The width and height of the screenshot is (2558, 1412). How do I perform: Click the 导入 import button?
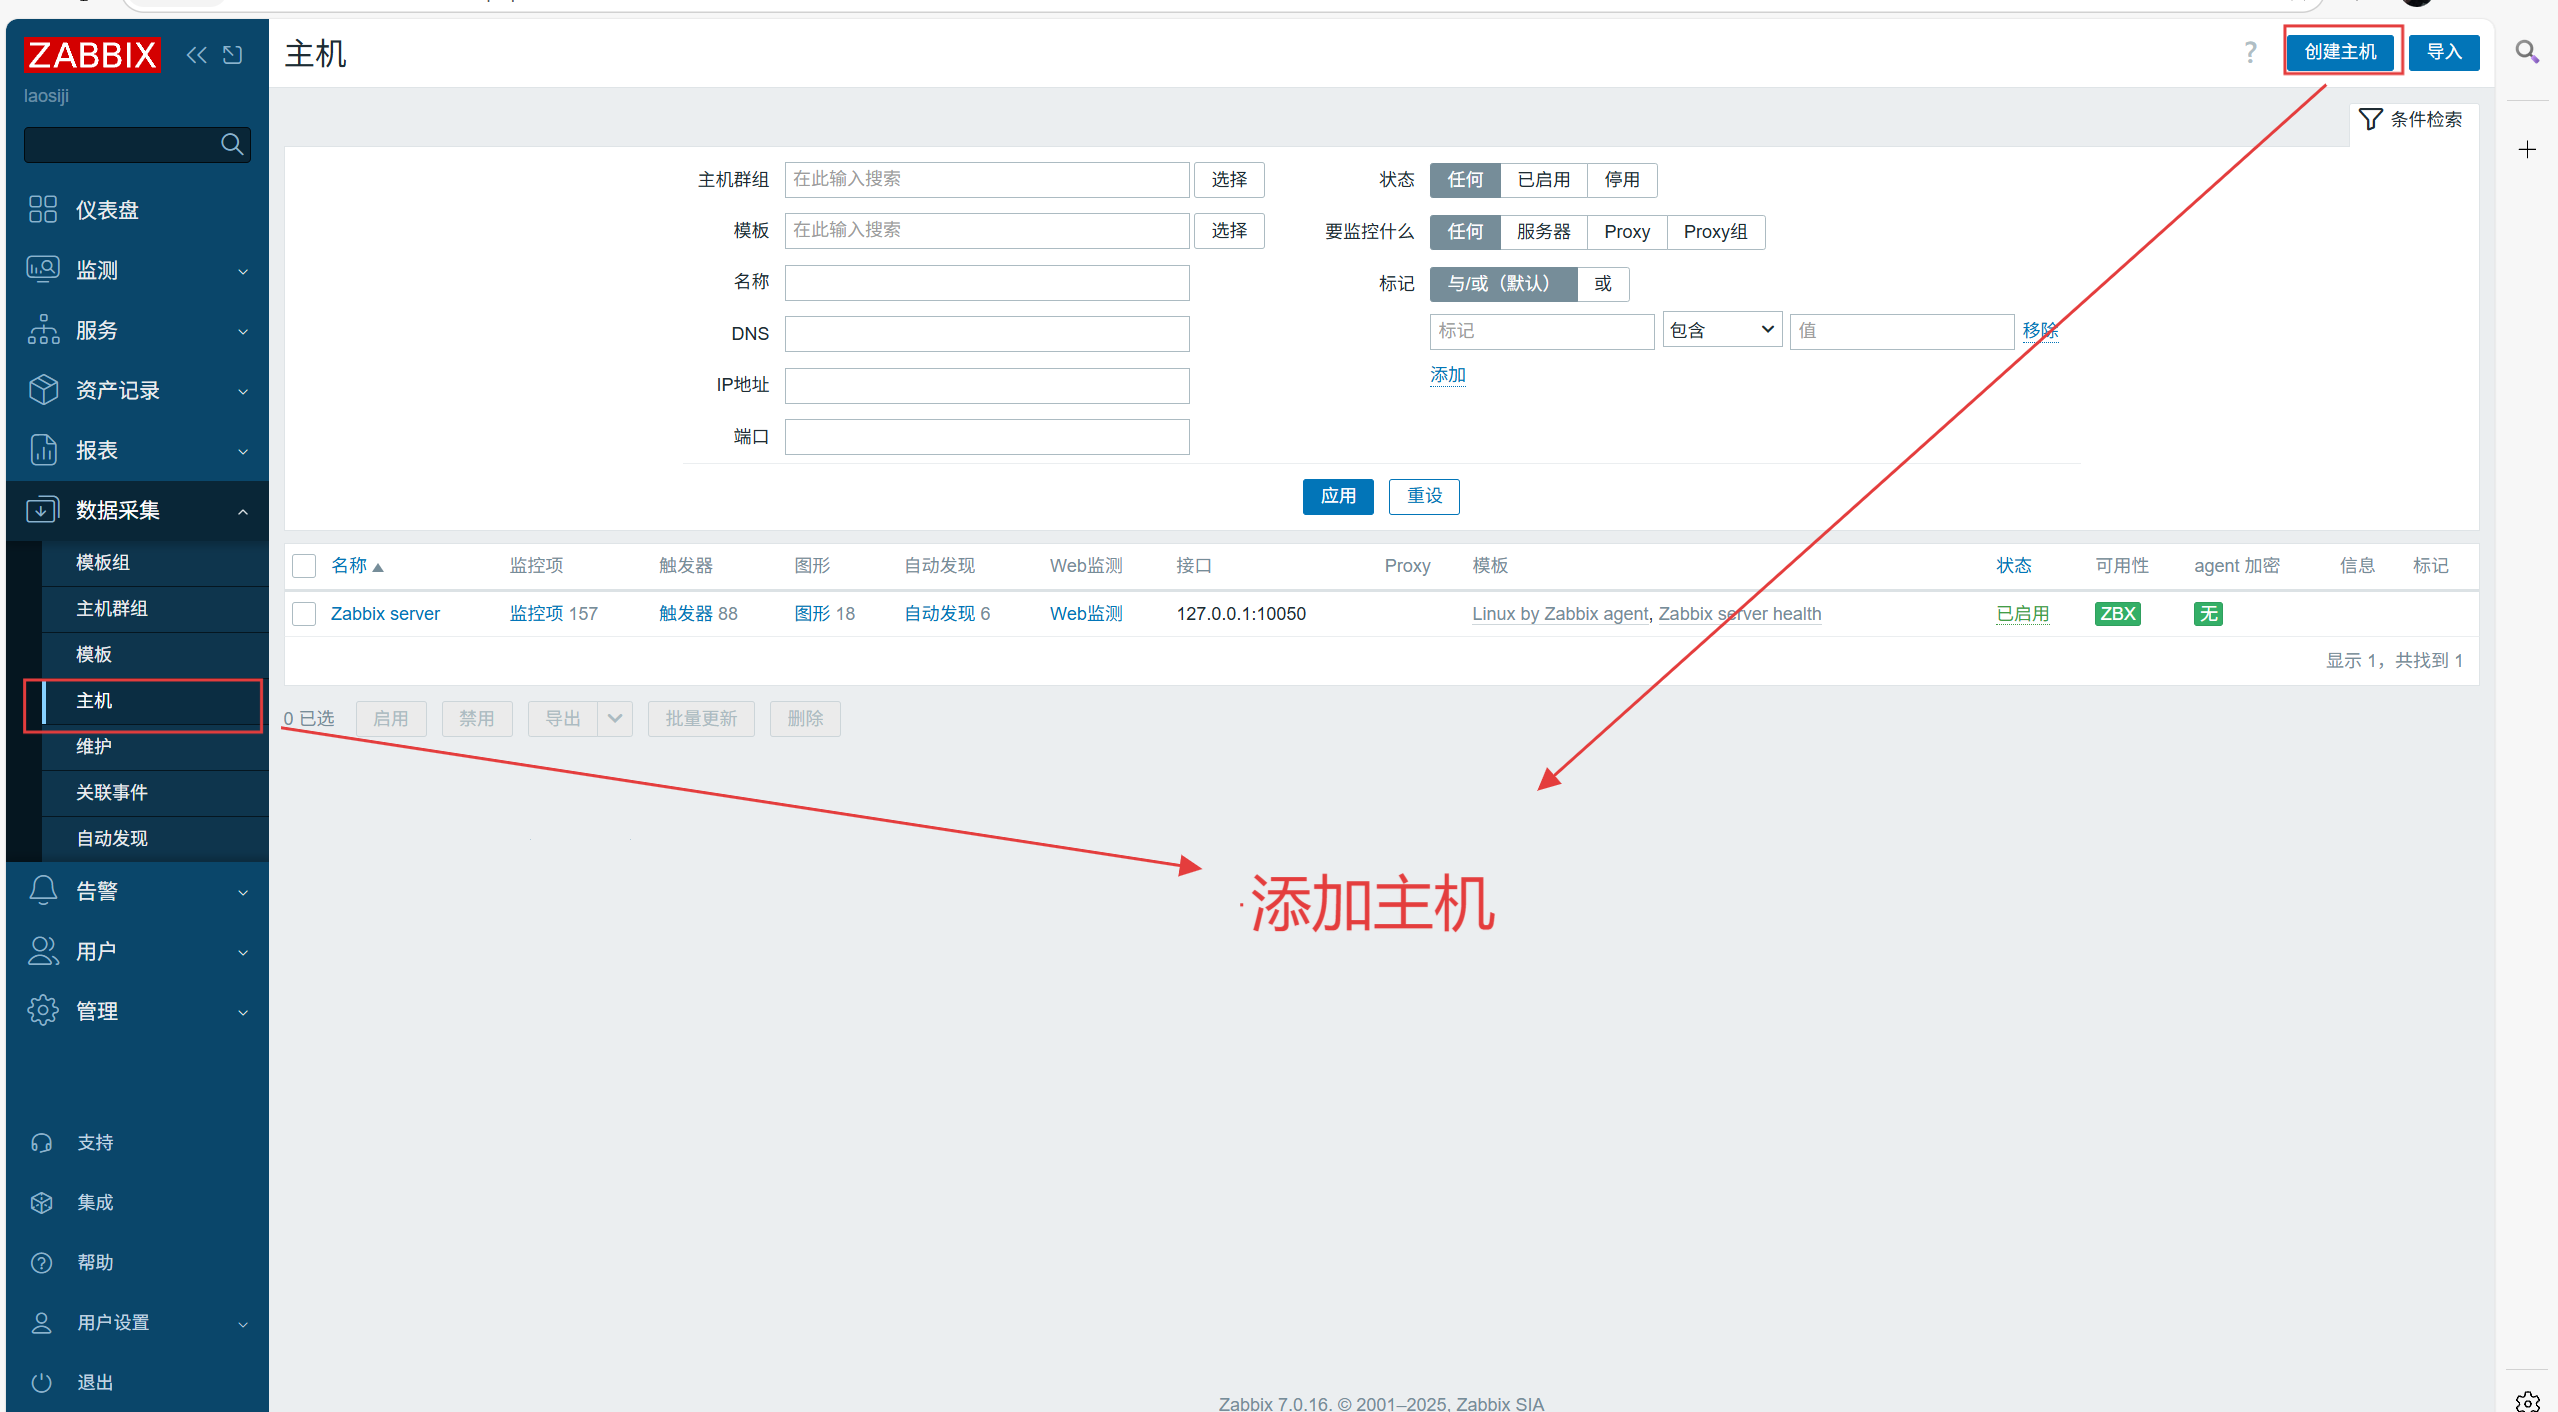pyautogui.click(x=2444, y=52)
